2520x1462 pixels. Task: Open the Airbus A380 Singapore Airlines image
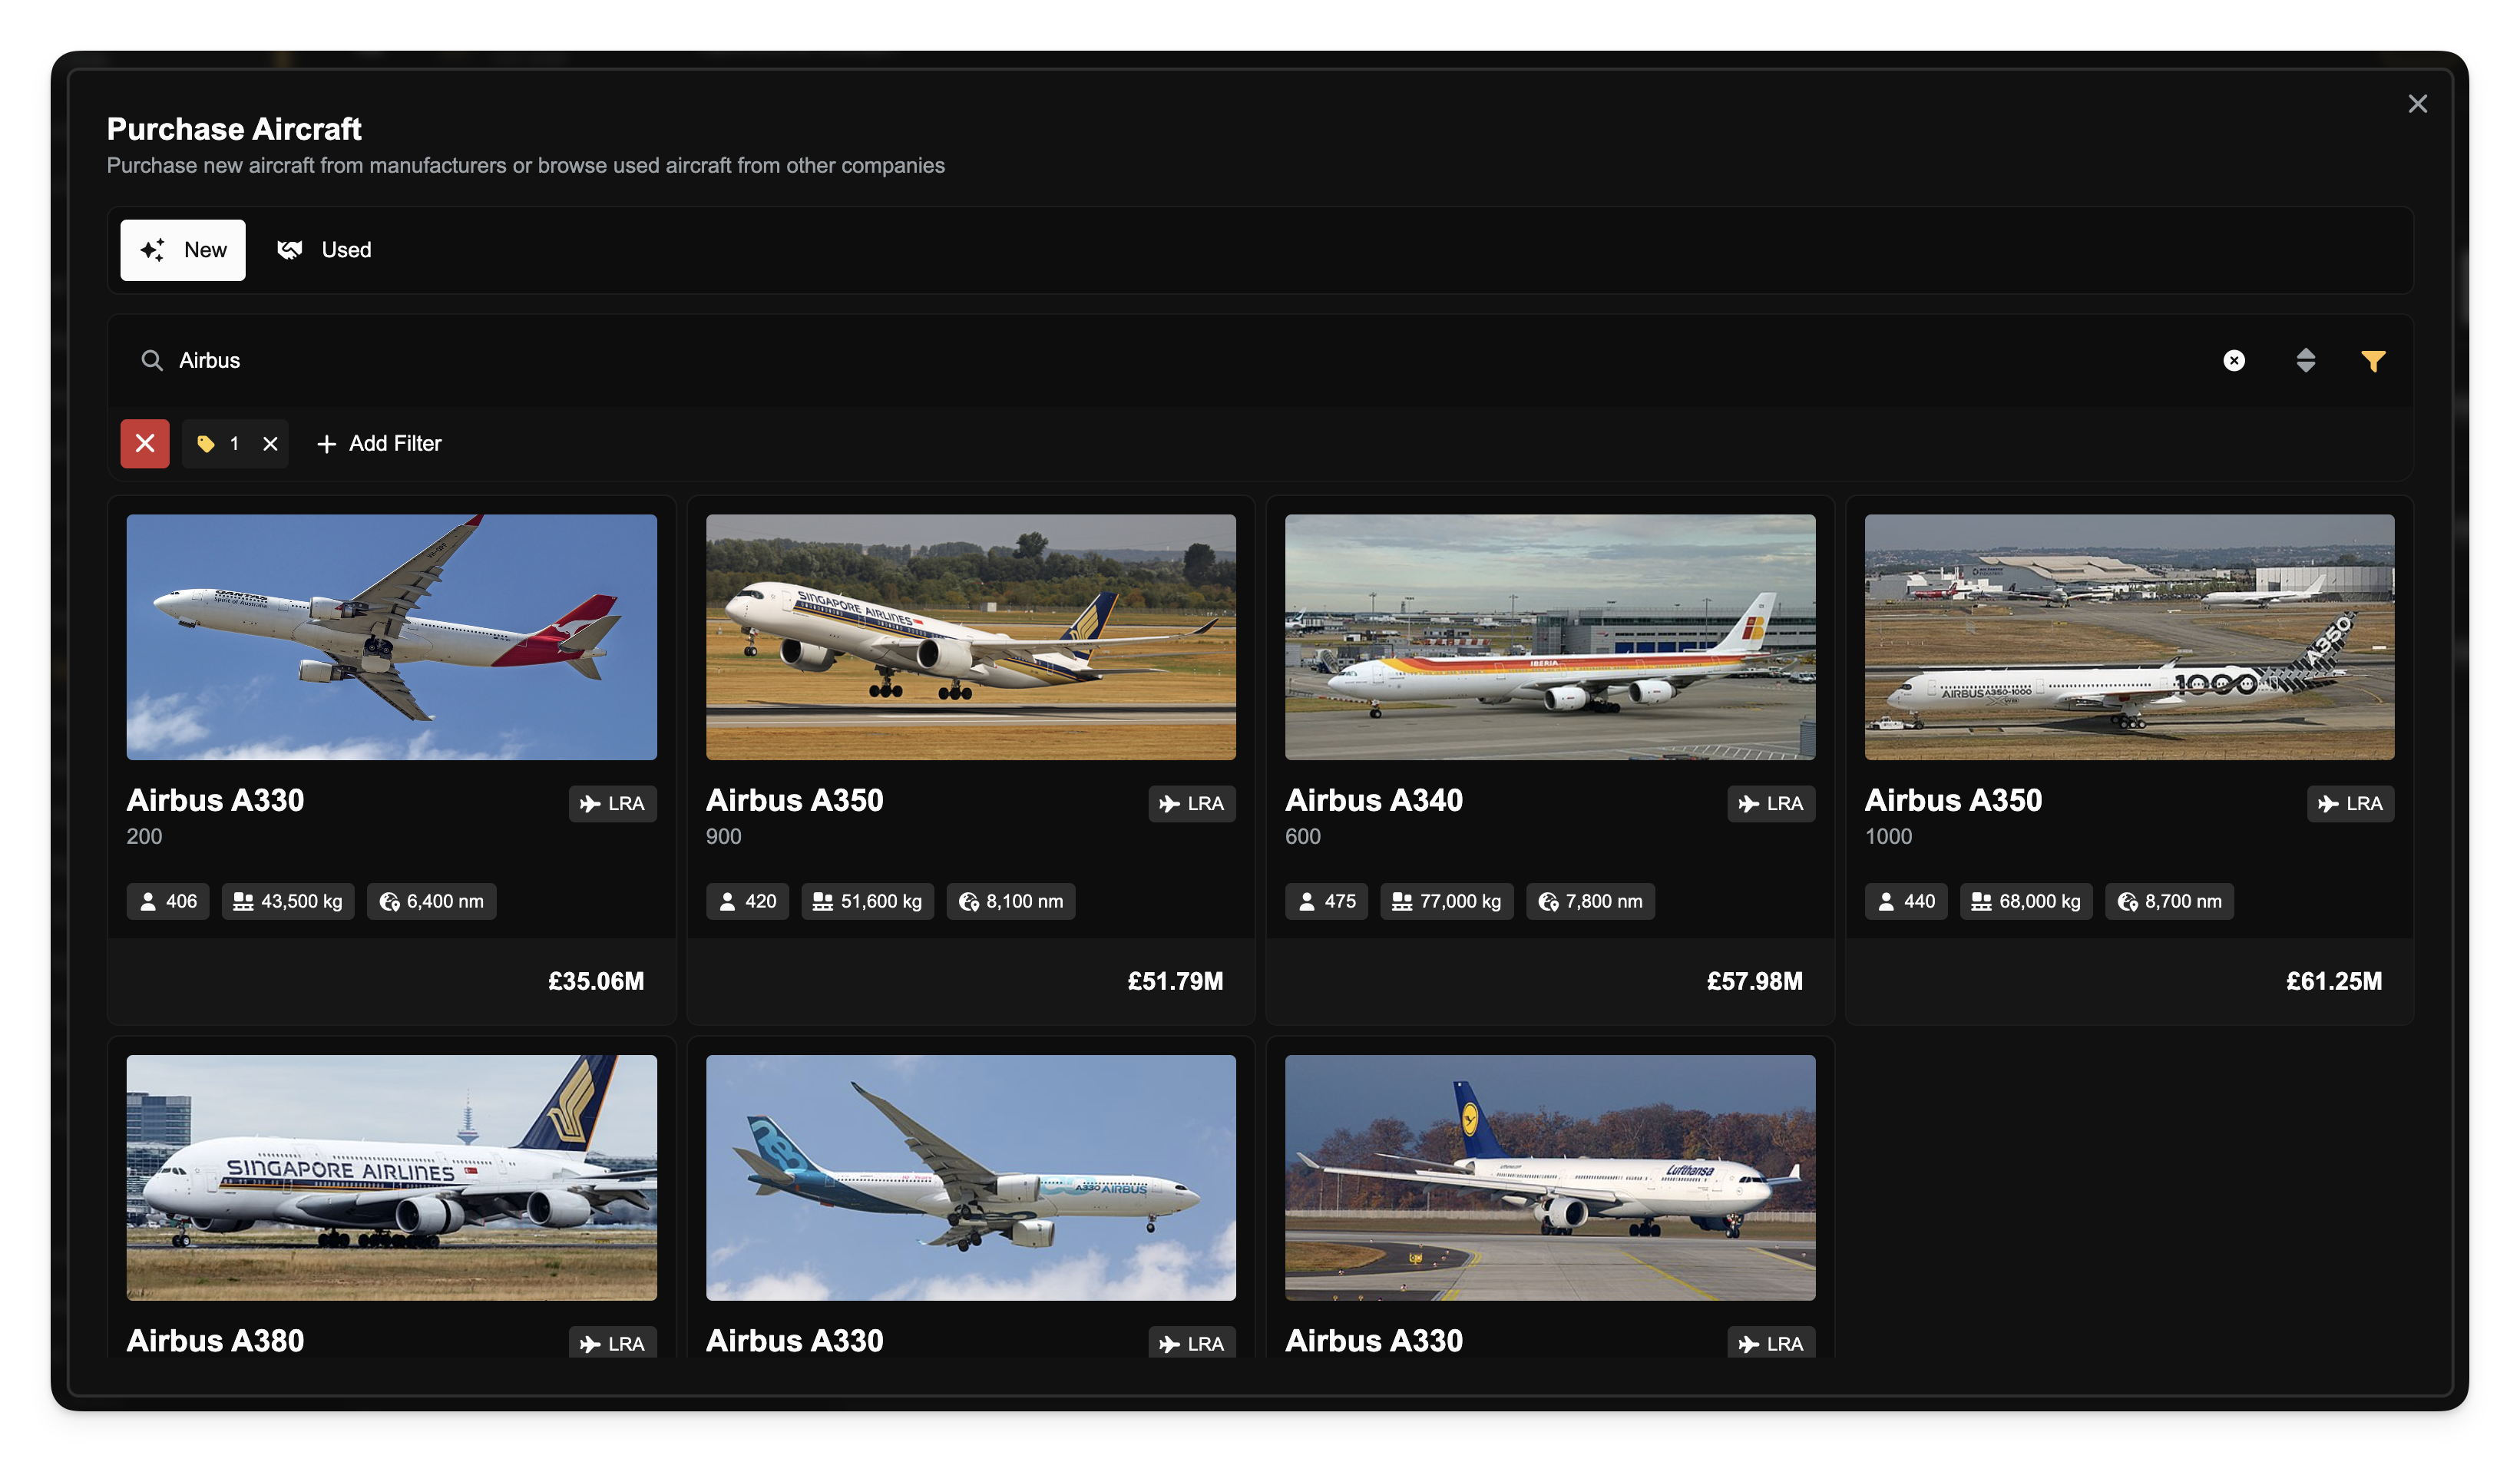point(391,1177)
